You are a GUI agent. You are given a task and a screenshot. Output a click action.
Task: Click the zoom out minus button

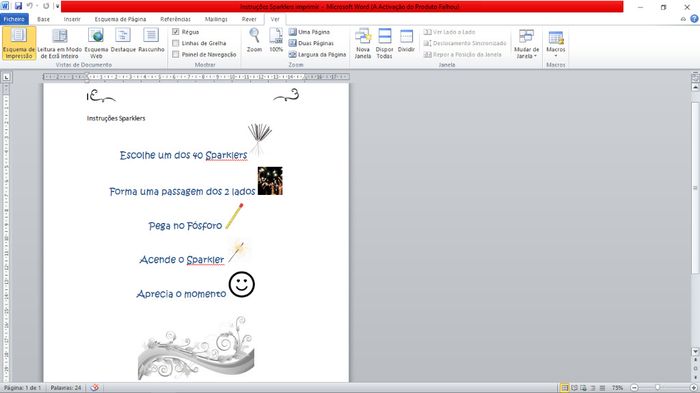point(634,388)
